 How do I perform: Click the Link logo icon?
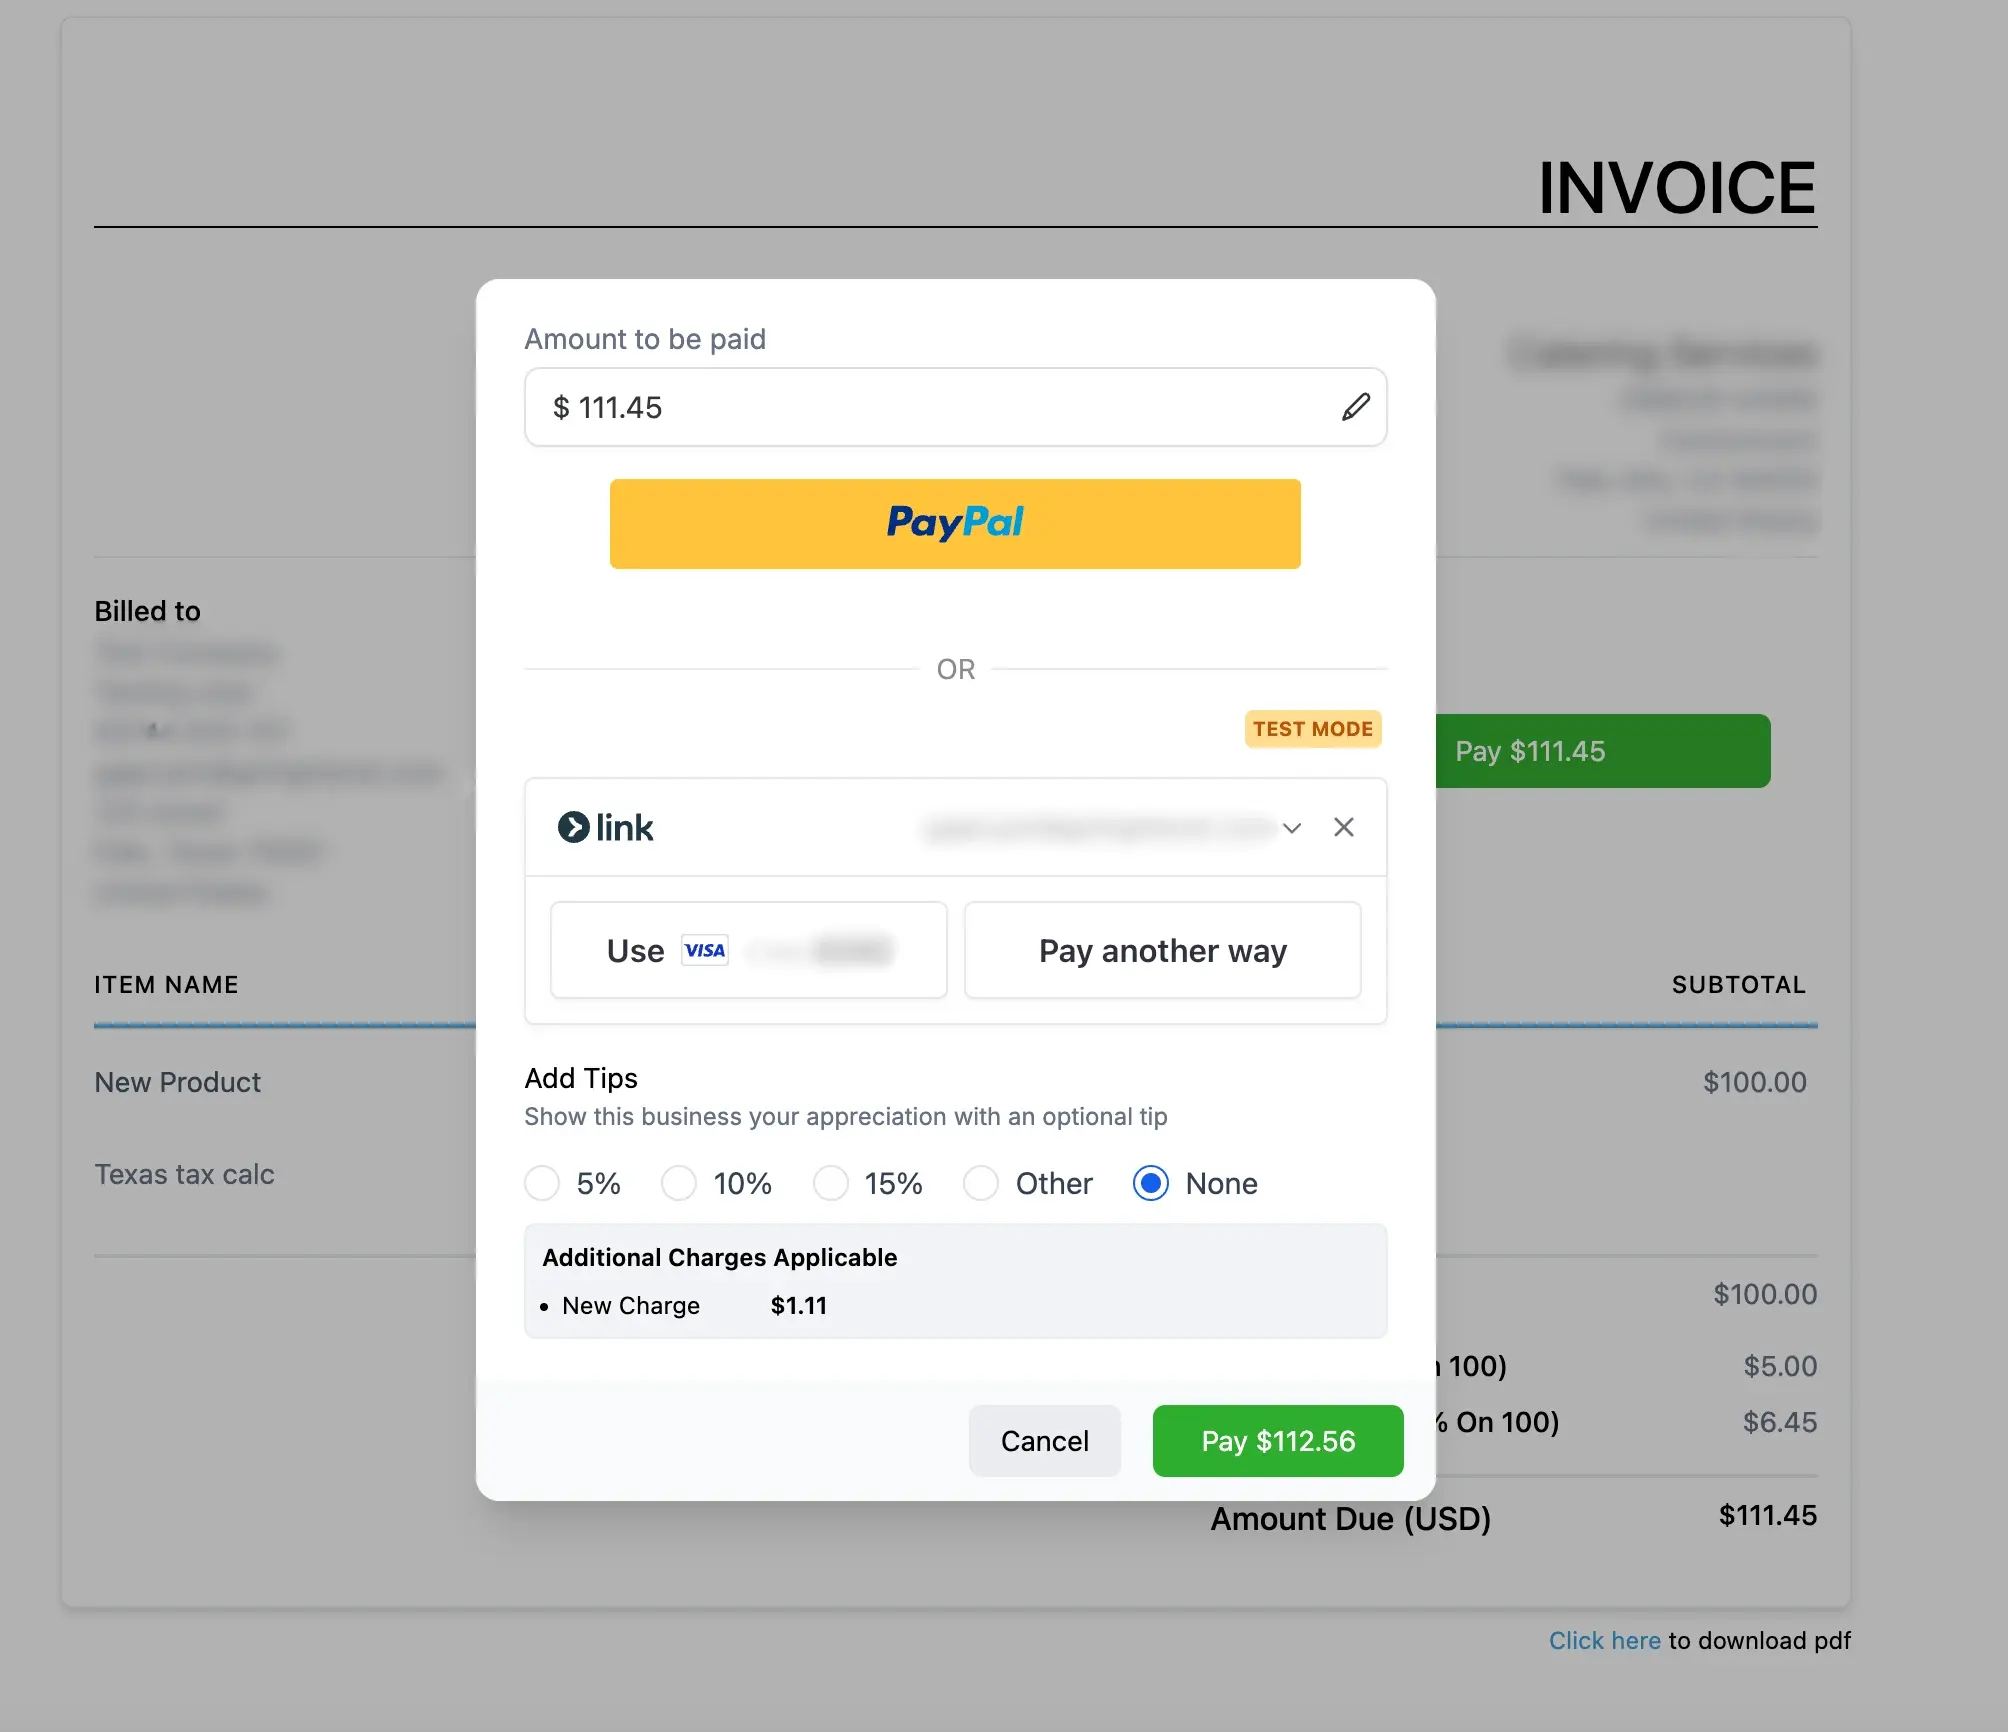click(x=605, y=828)
